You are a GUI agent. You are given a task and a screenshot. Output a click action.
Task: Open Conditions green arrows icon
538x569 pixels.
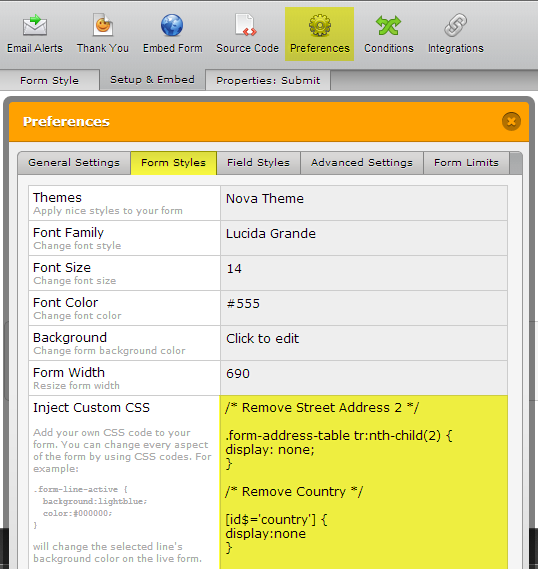pos(389,25)
